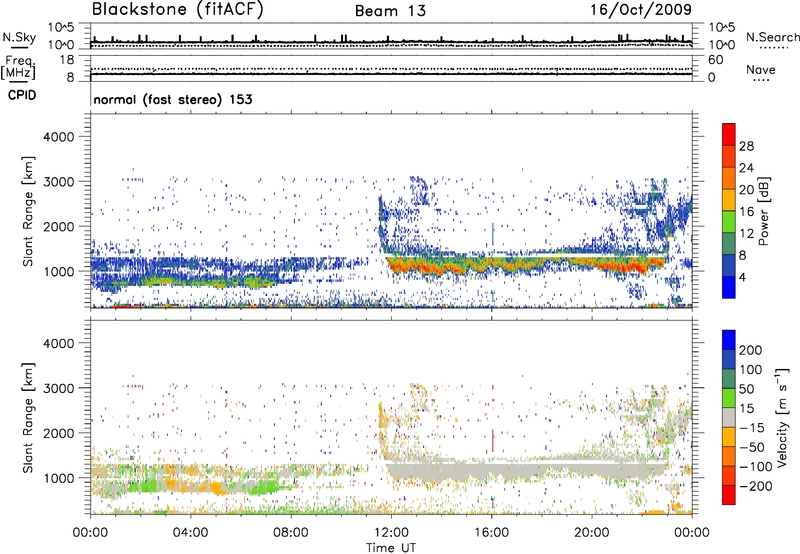Click the '60' label on Nave axis

715,60
